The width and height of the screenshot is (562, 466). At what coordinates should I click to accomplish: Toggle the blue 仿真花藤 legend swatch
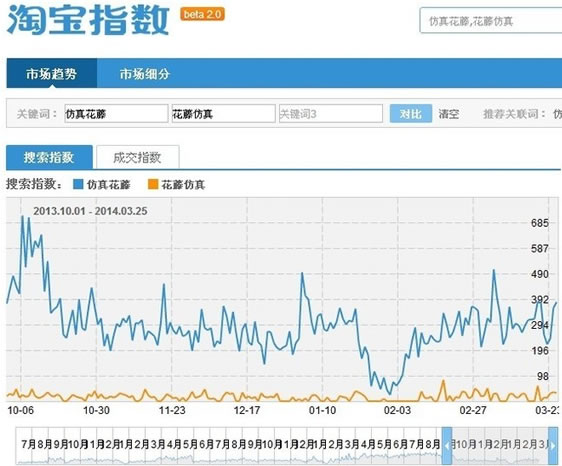pos(78,184)
